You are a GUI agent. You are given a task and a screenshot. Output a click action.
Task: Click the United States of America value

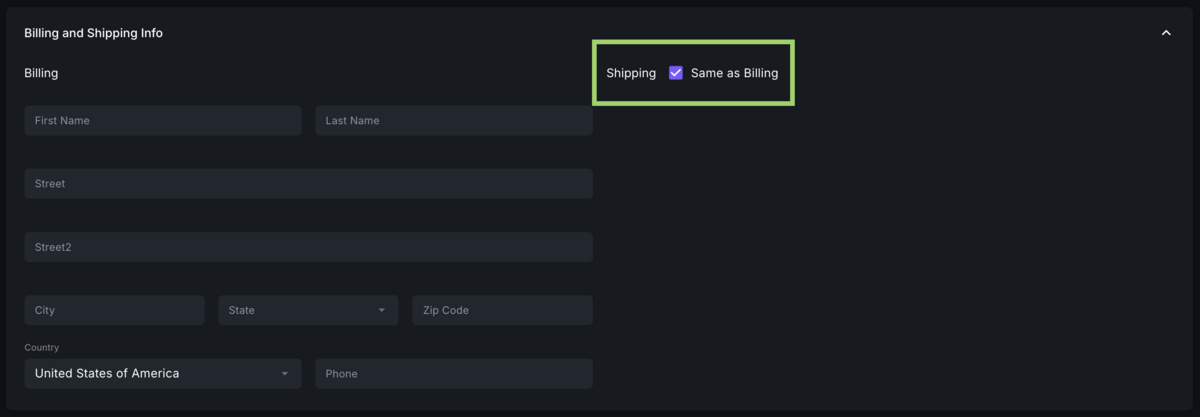[x=107, y=374]
